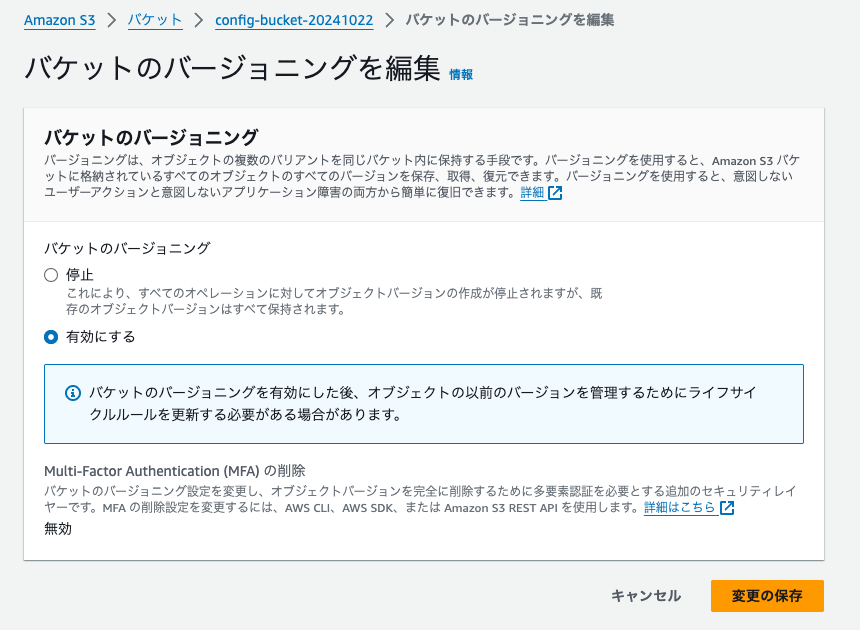The height and width of the screenshot is (630, 860).
Task: Click breadcrumb text バケットのバージョニングを編集
Action: (510, 20)
